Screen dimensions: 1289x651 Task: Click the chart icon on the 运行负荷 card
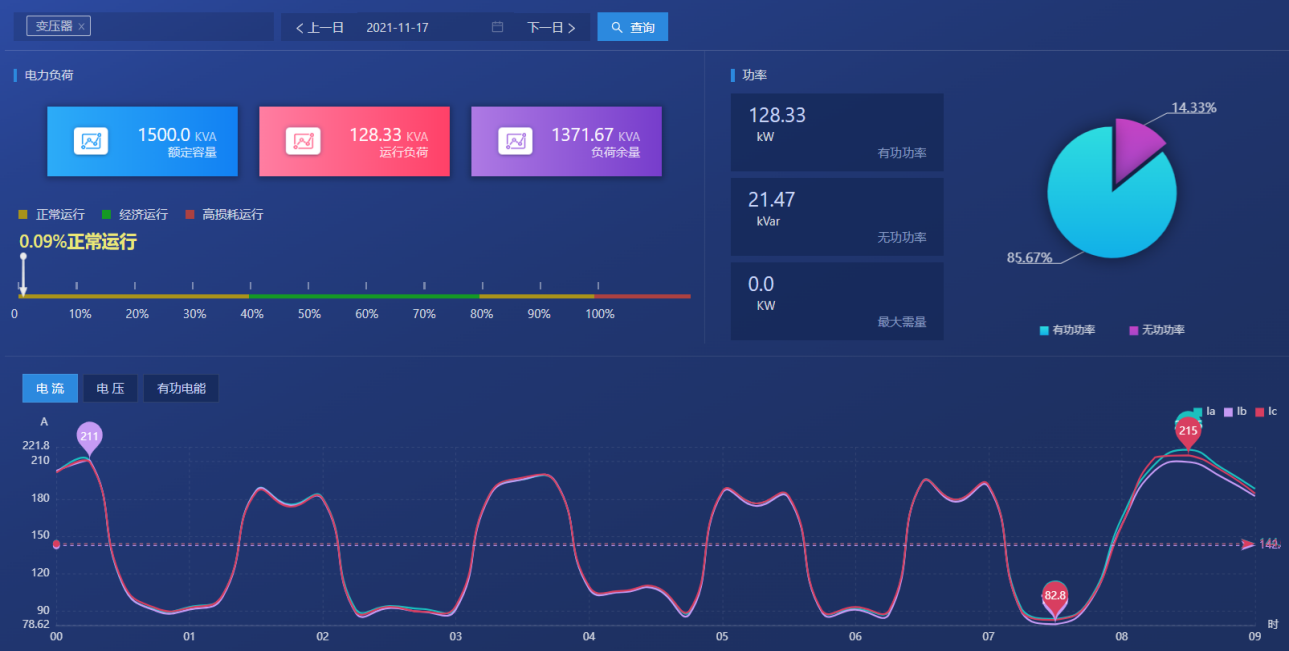click(305, 140)
